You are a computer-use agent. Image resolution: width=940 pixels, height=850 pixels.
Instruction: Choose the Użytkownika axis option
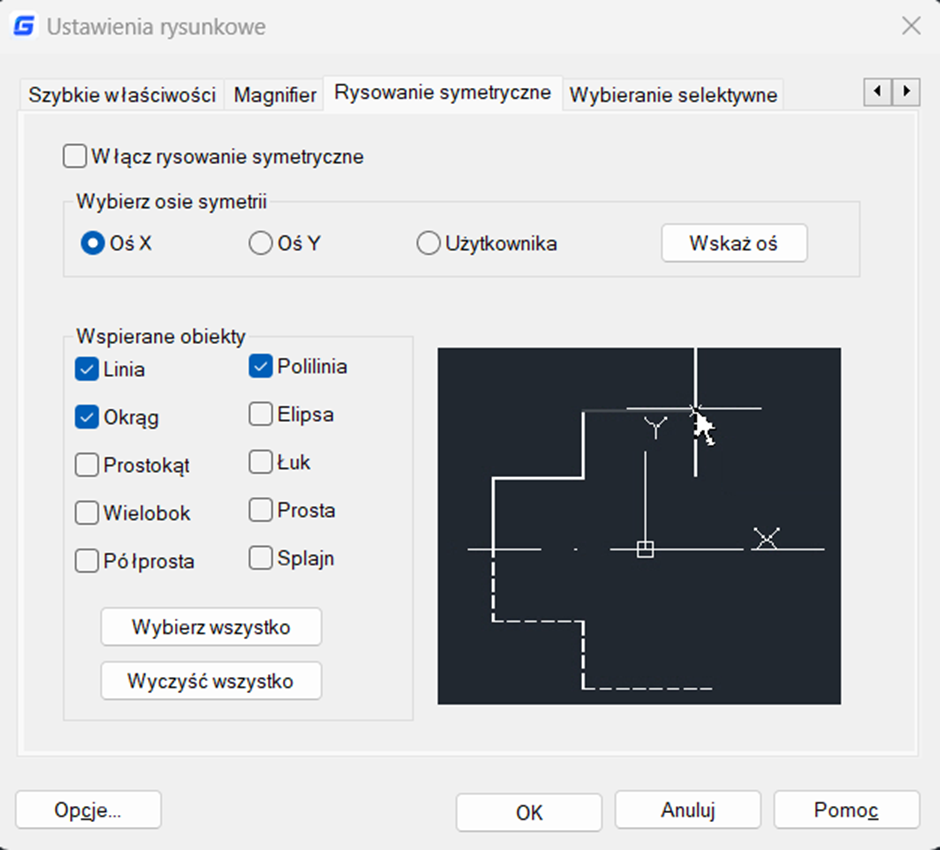(428, 243)
